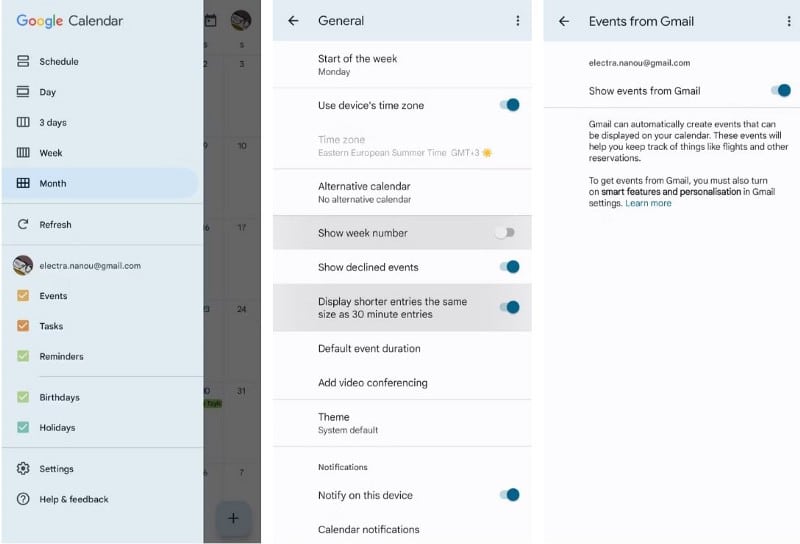The width and height of the screenshot is (800, 544).
Task: Click the Week view icon
Action: [23, 153]
